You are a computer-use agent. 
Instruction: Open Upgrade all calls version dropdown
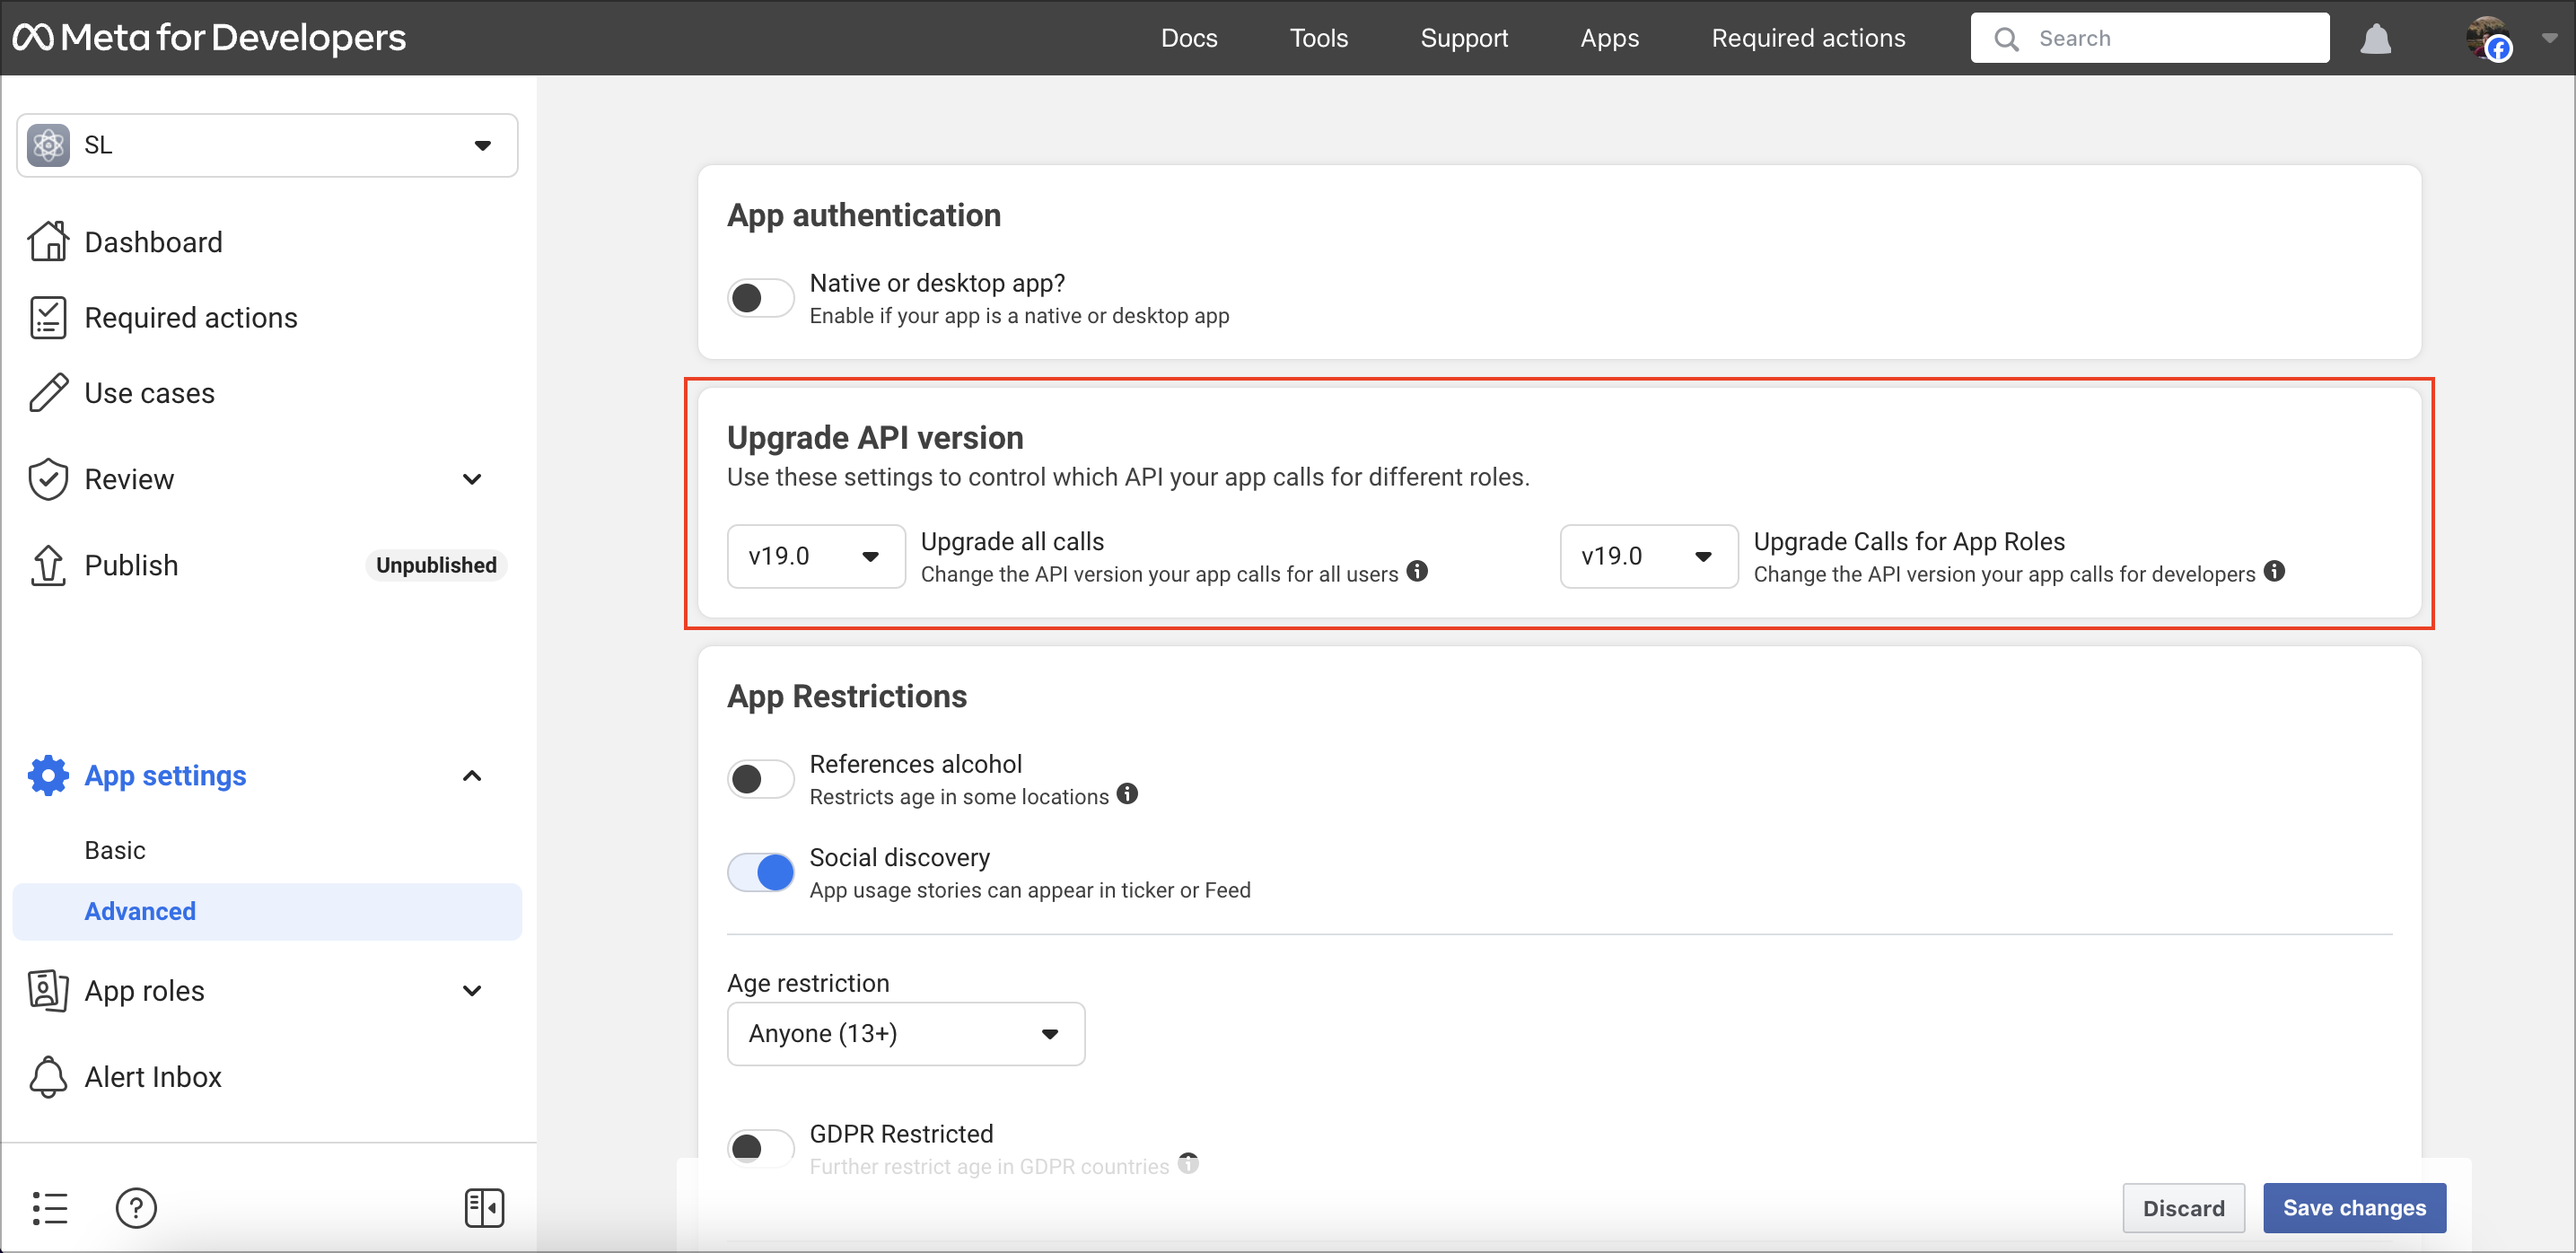[816, 556]
